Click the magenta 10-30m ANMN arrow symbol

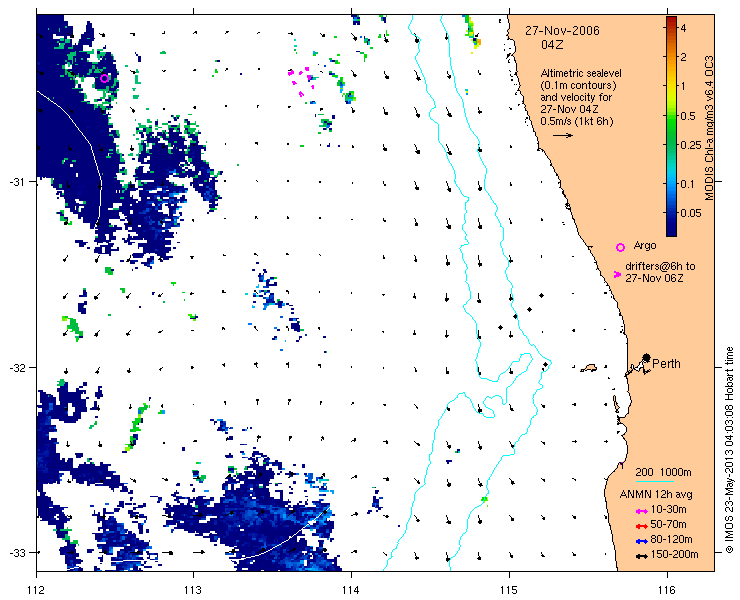pos(641,511)
